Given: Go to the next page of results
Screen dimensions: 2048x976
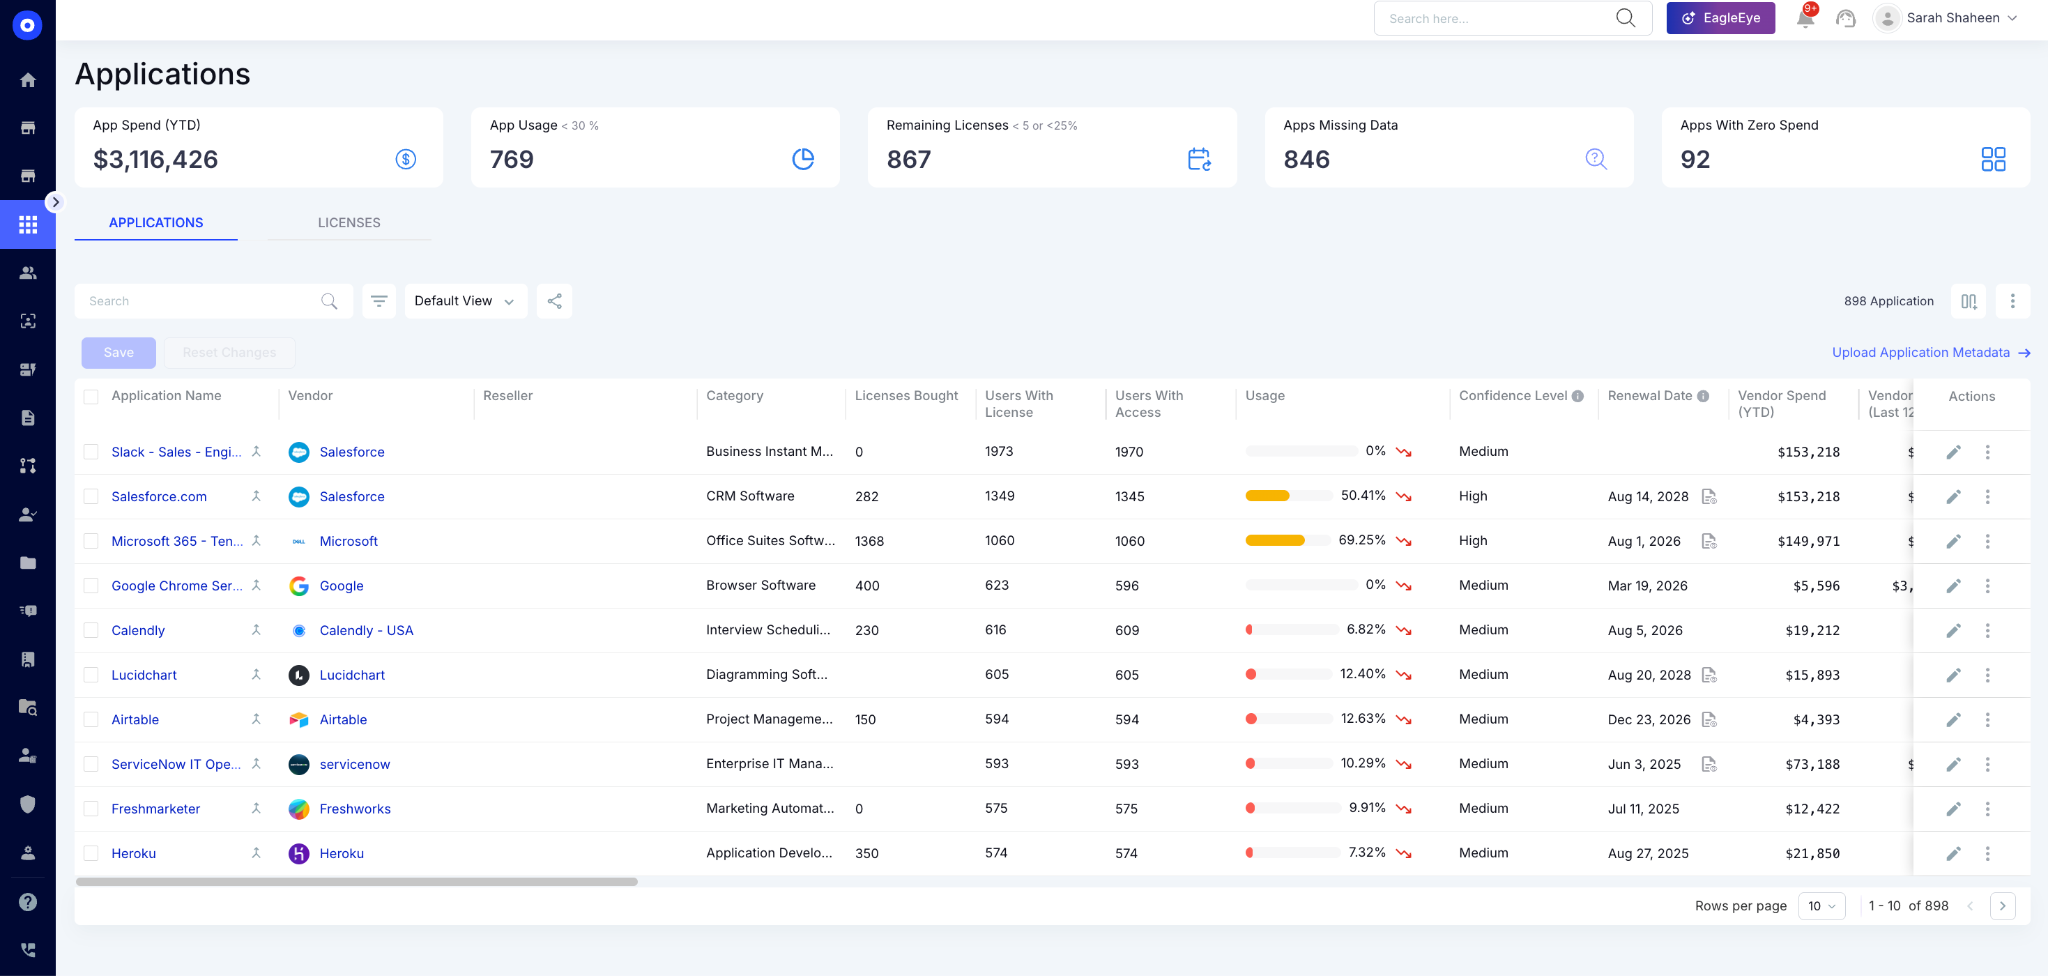Looking at the screenshot, I should pyautogui.click(x=2003, y=906).
